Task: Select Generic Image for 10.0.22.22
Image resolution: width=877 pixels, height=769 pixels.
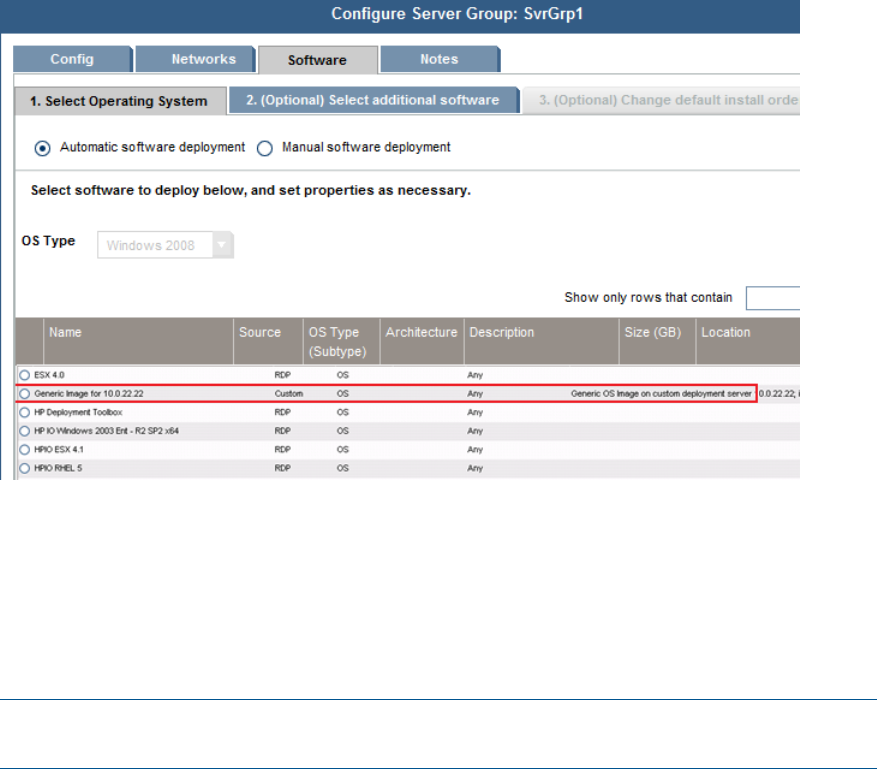Action: (24, 393)
